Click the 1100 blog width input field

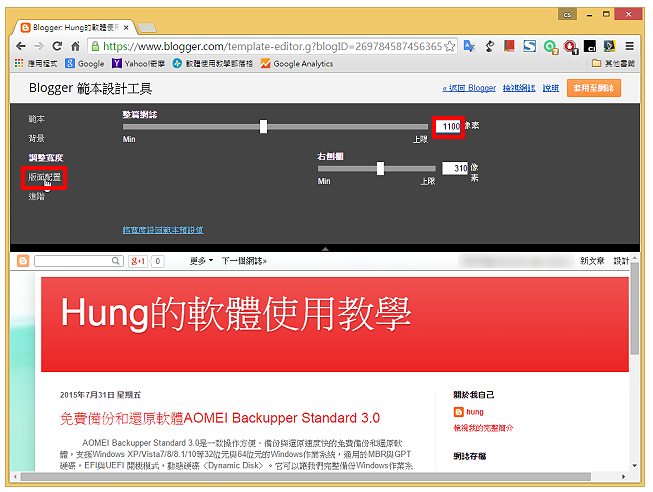[x=449, y=126]
